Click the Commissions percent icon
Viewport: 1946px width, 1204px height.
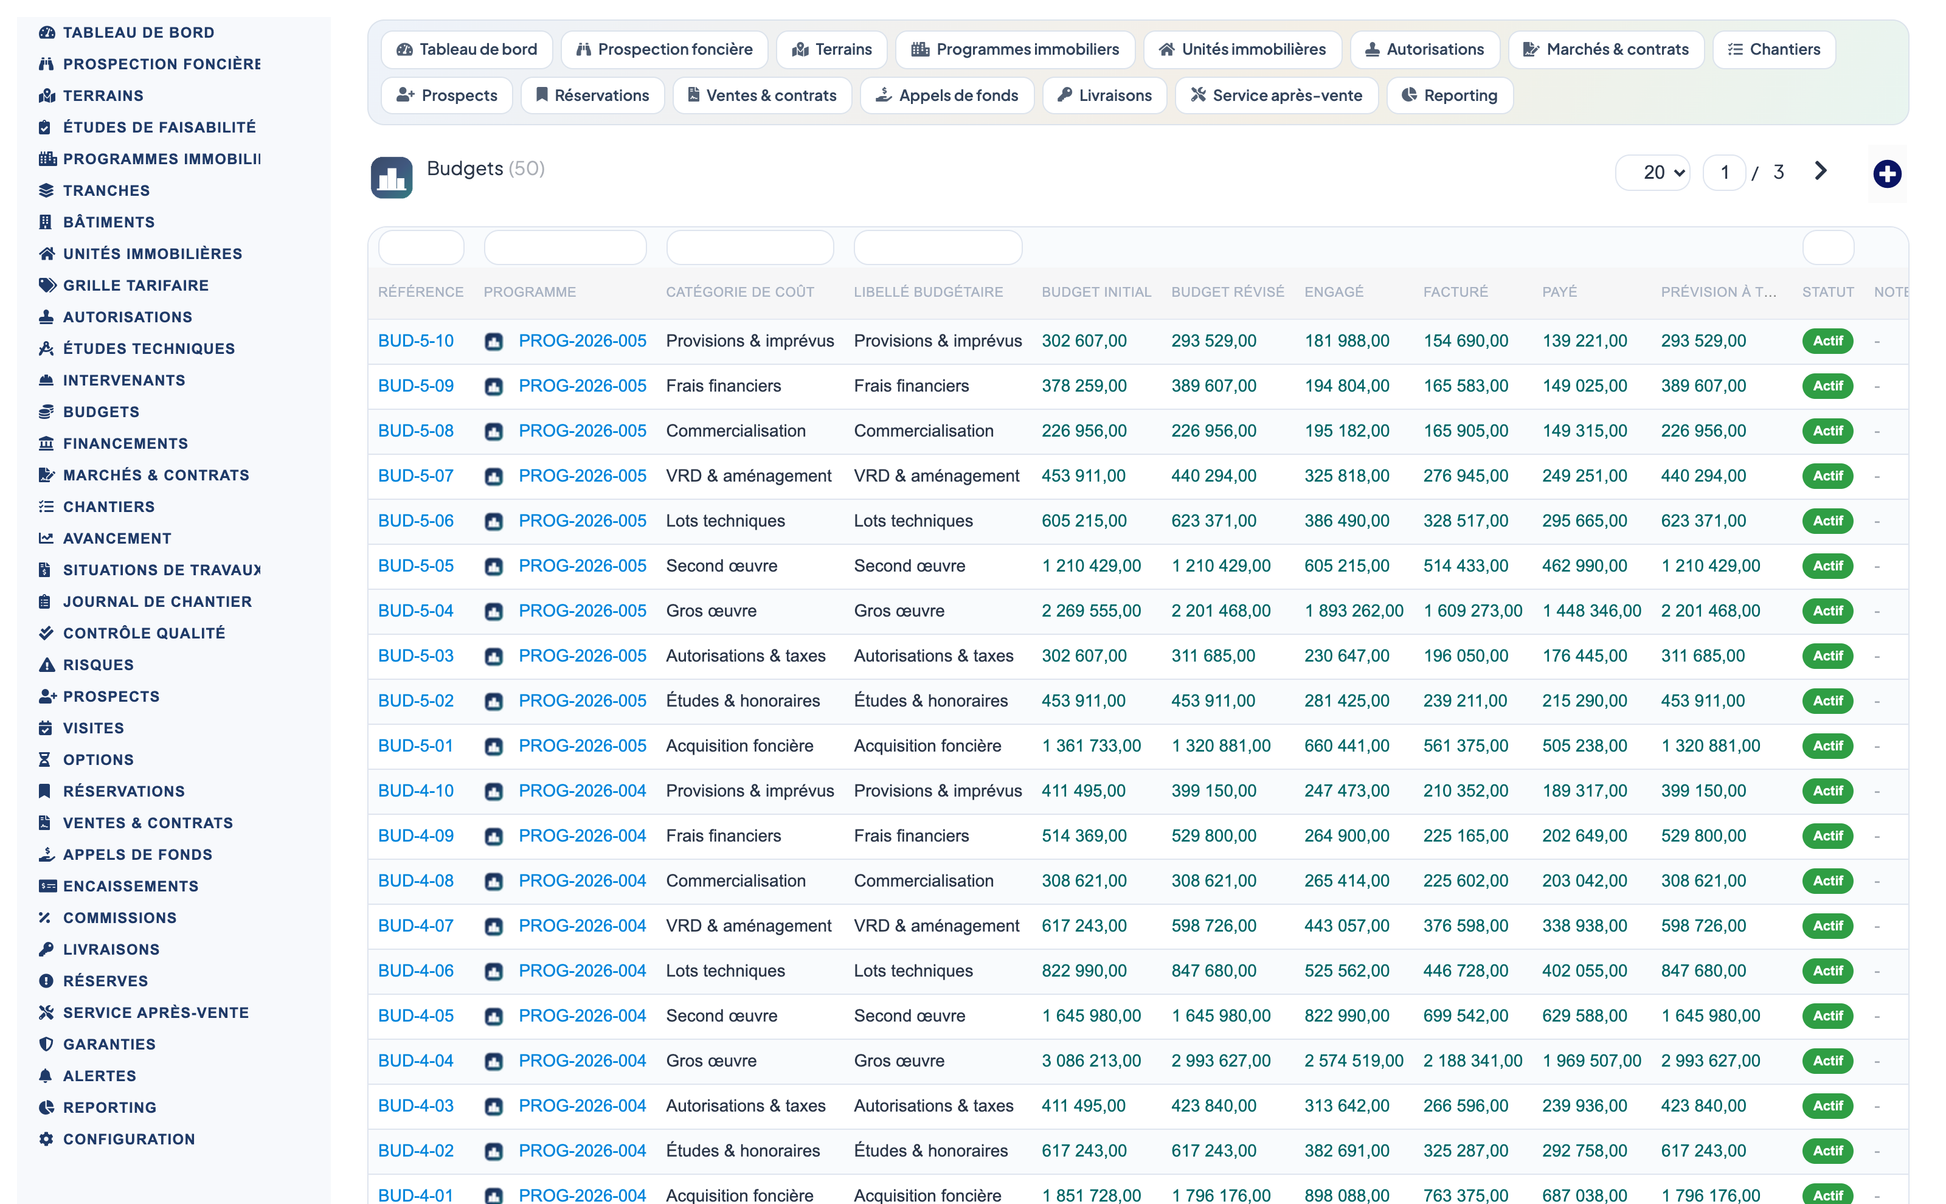click(46, 918)
